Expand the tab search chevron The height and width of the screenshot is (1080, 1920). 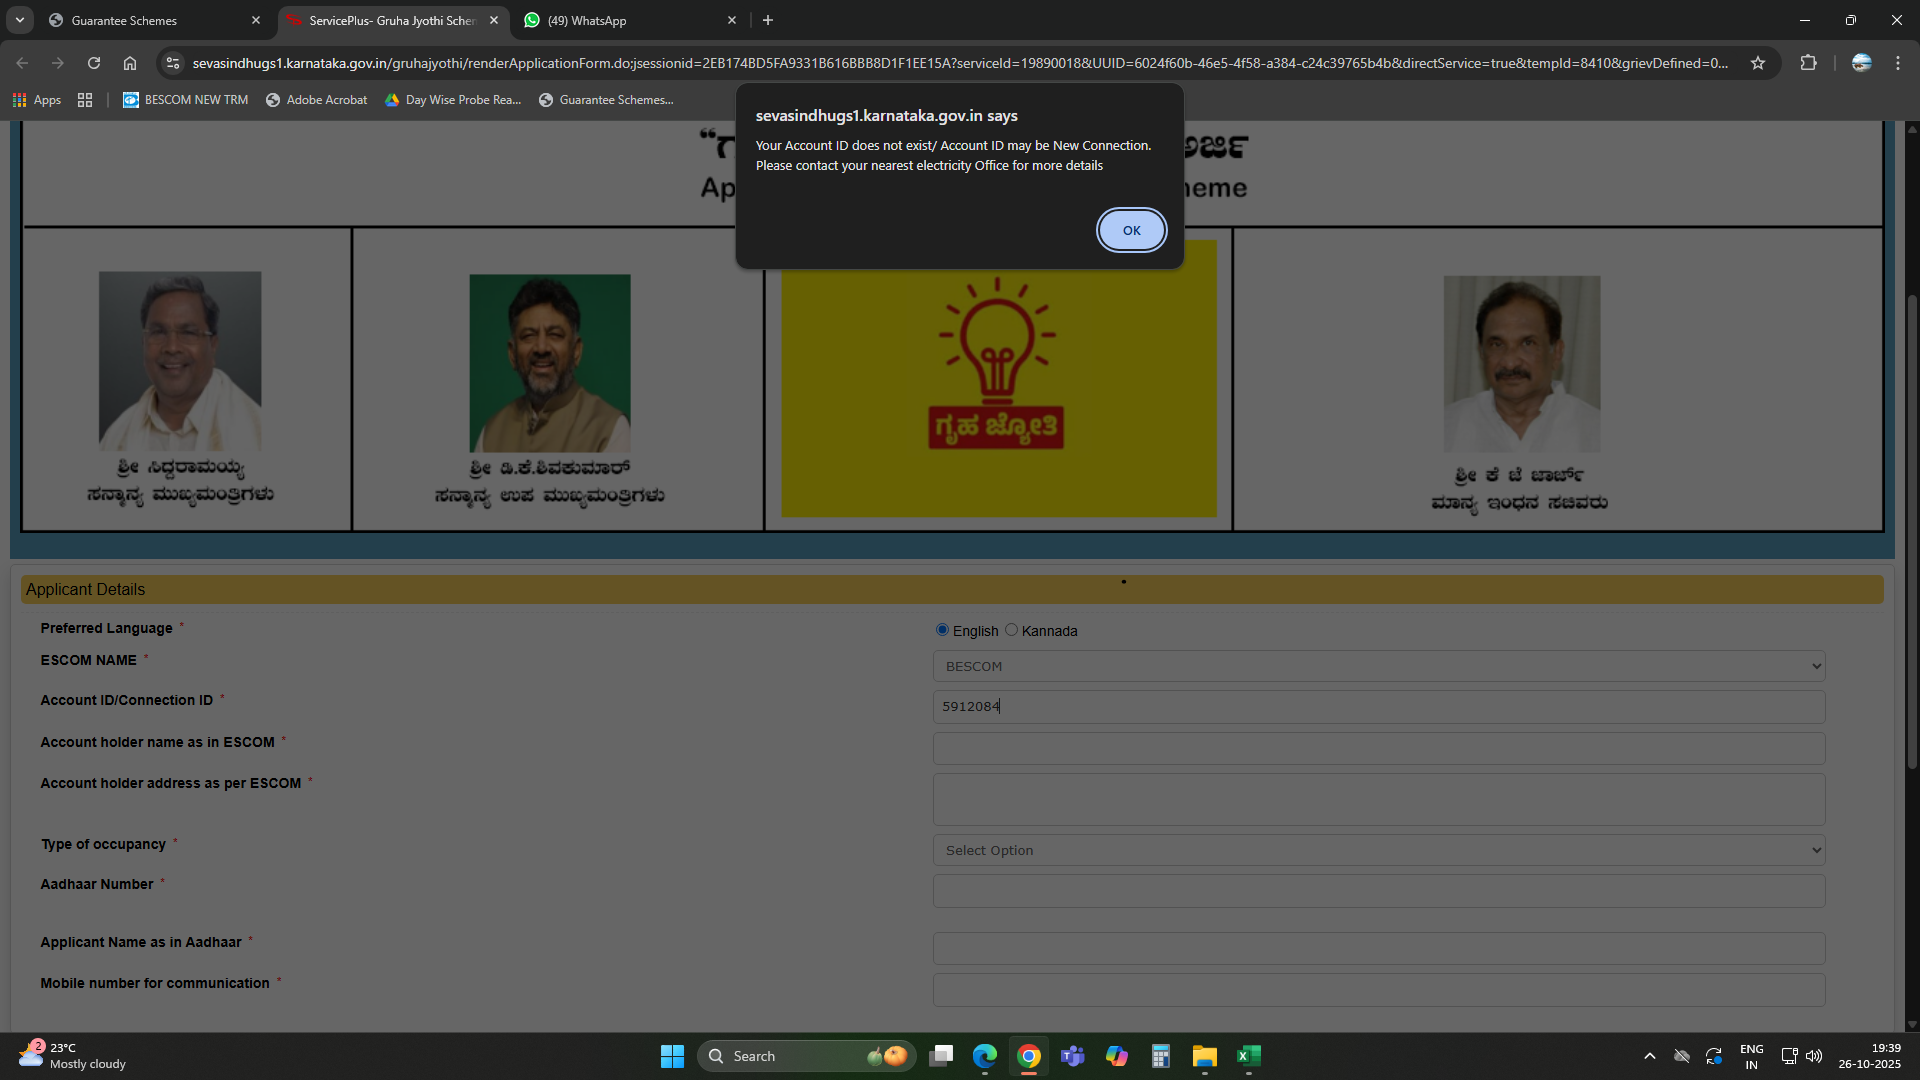click(x=19, y=20)
